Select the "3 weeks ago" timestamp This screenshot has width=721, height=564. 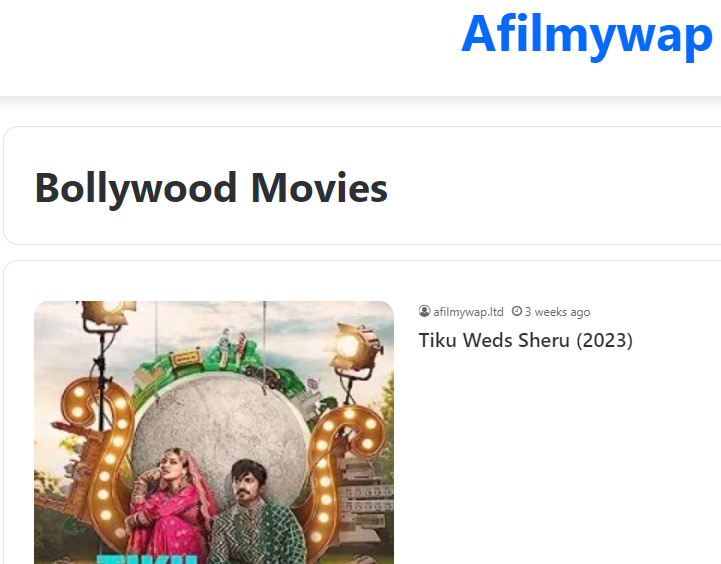557,312
